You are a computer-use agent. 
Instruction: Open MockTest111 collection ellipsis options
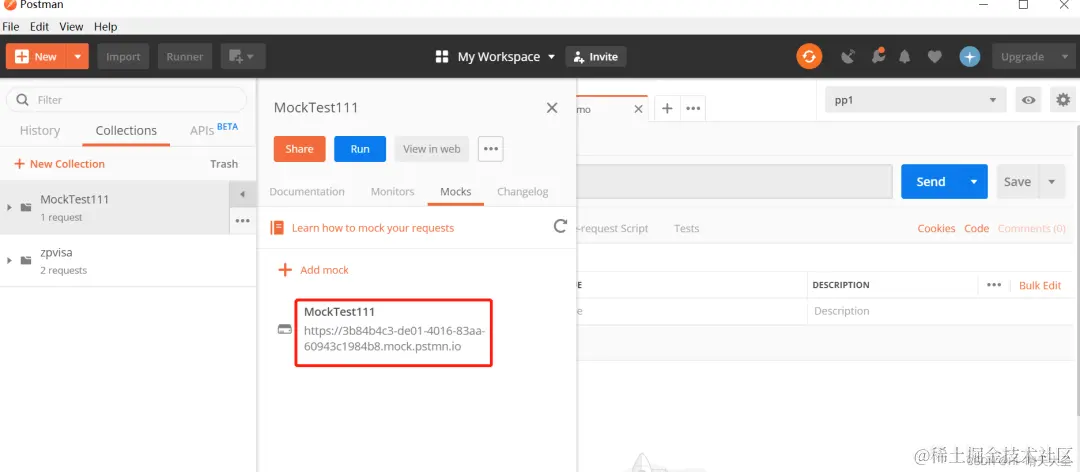[x=242, y=220]
